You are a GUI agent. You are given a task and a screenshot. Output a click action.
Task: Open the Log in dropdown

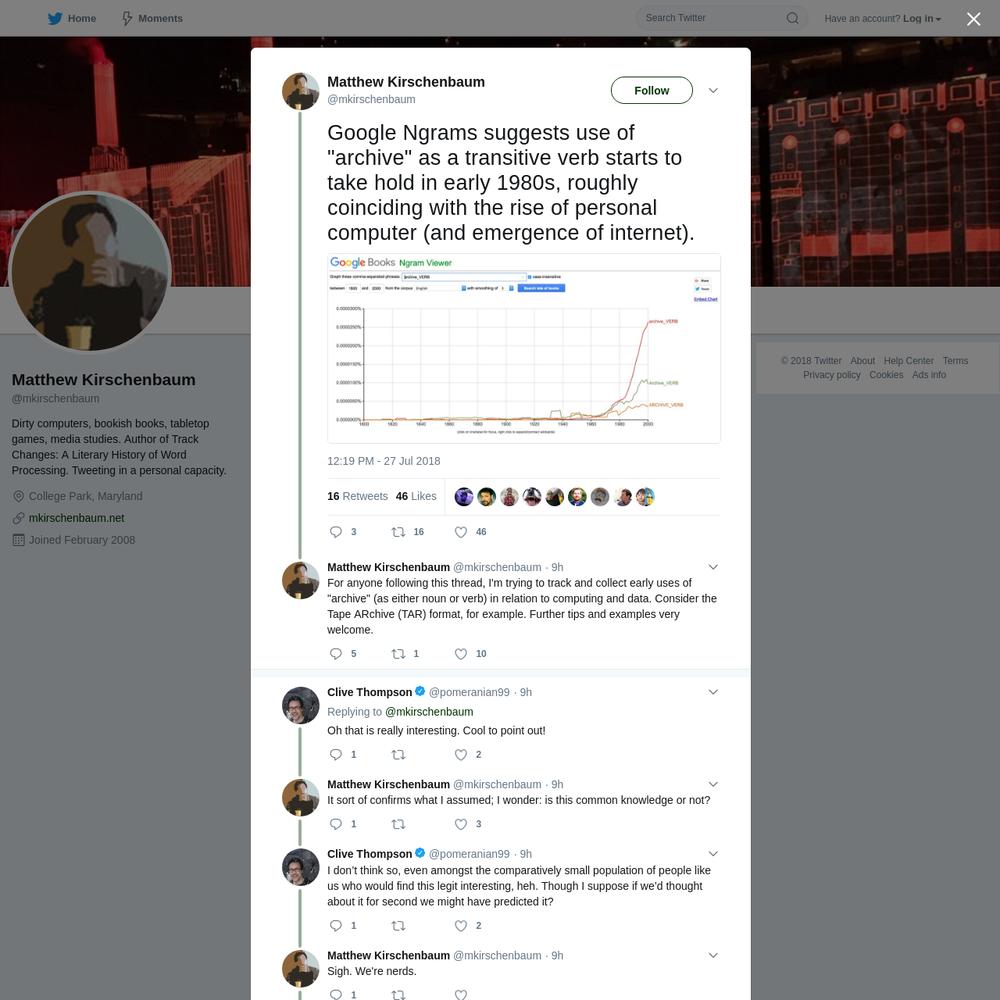[x=922, y=18]
